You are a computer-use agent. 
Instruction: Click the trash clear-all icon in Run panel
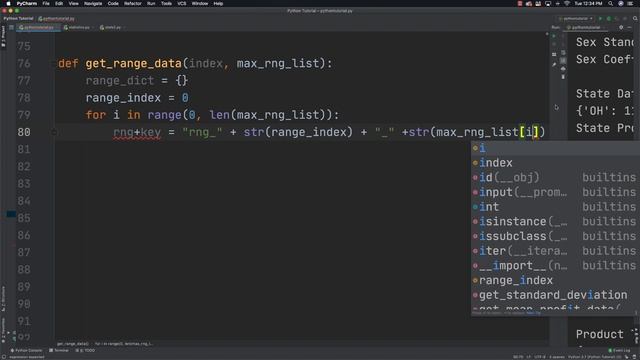(563, 77)
